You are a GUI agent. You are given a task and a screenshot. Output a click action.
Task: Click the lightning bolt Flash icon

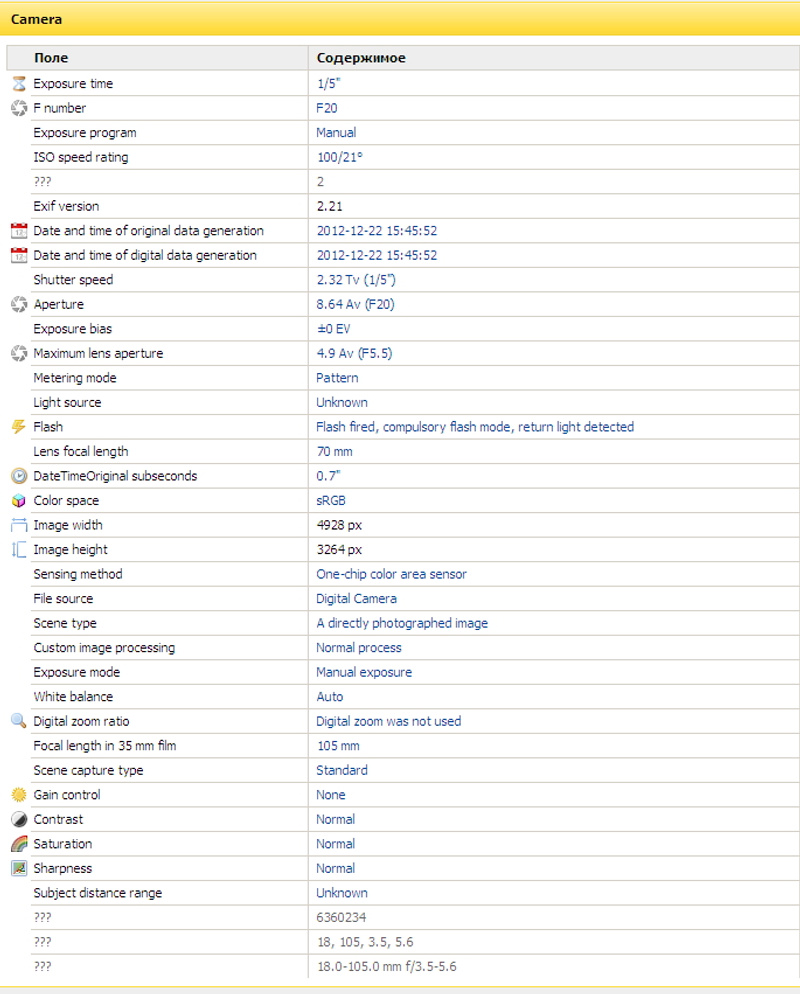pyautogui.click(x=18, y=427)
